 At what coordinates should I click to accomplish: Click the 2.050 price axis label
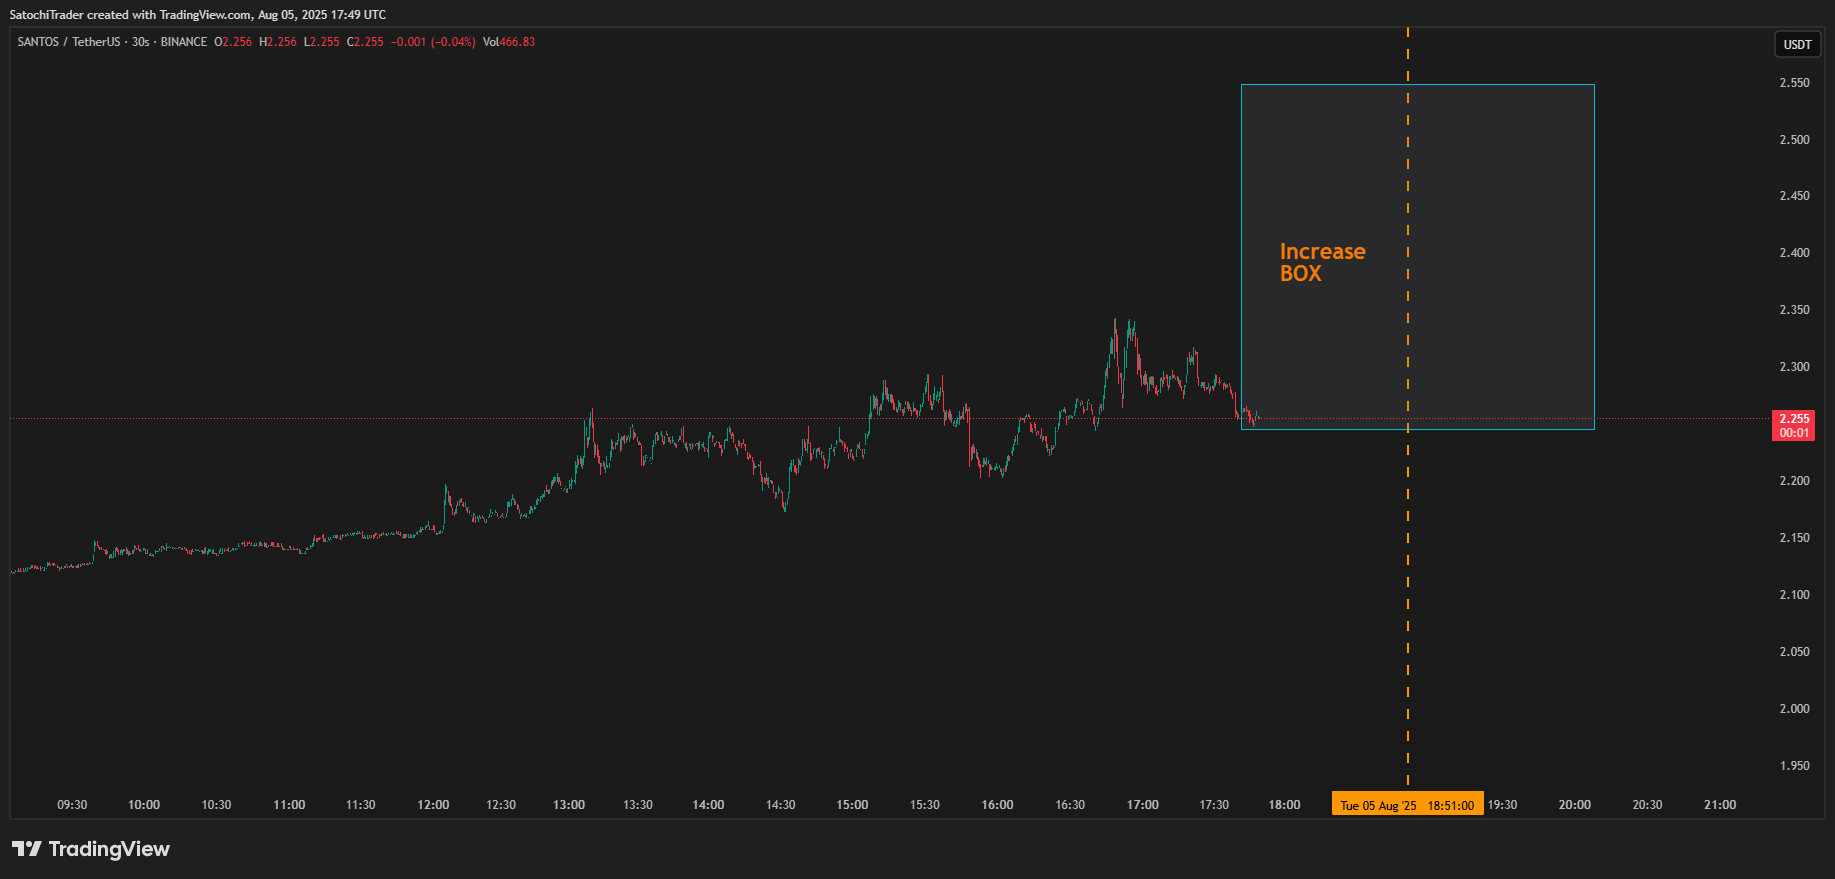1794,652
